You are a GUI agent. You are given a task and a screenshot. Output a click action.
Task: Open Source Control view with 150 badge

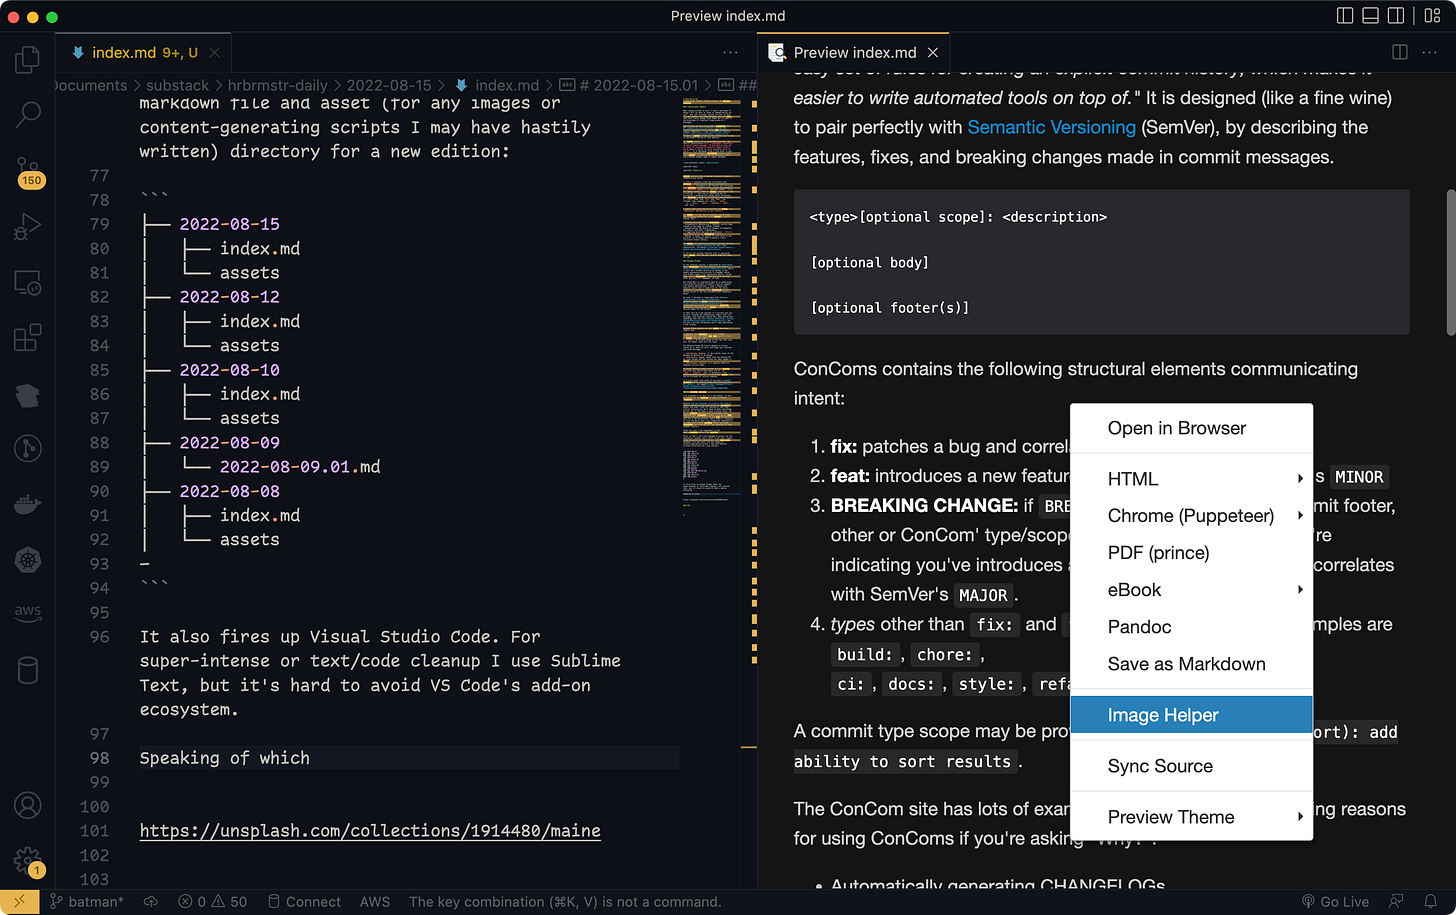point(28,171)
